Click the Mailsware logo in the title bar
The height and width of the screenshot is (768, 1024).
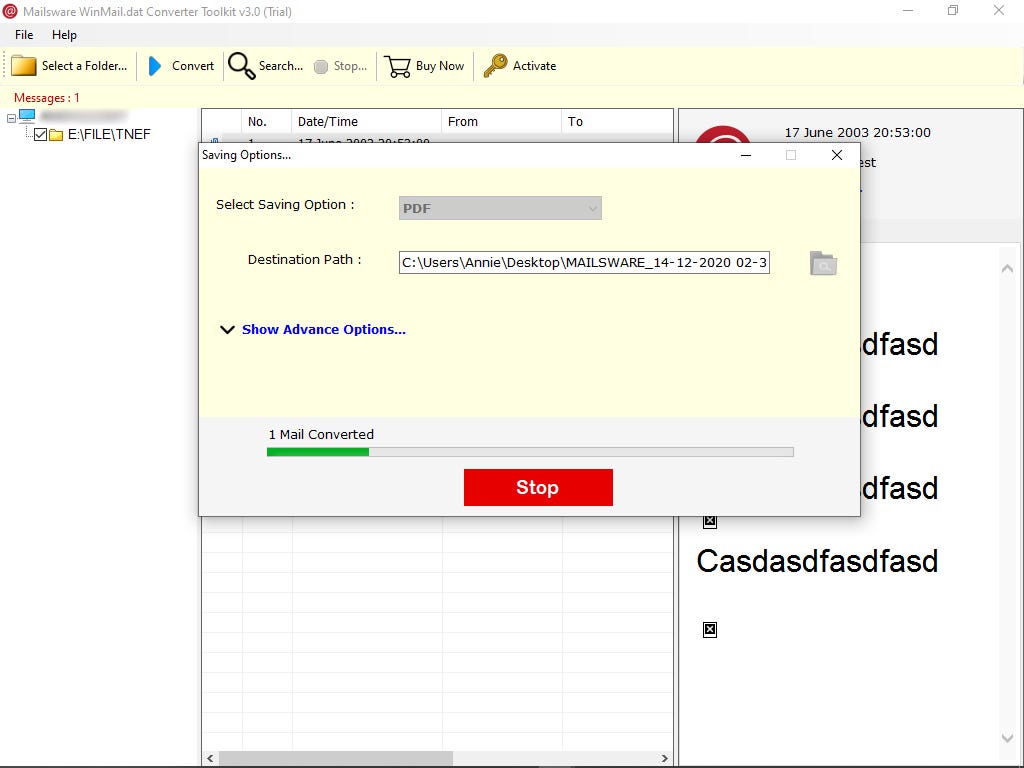pos(10,11)
